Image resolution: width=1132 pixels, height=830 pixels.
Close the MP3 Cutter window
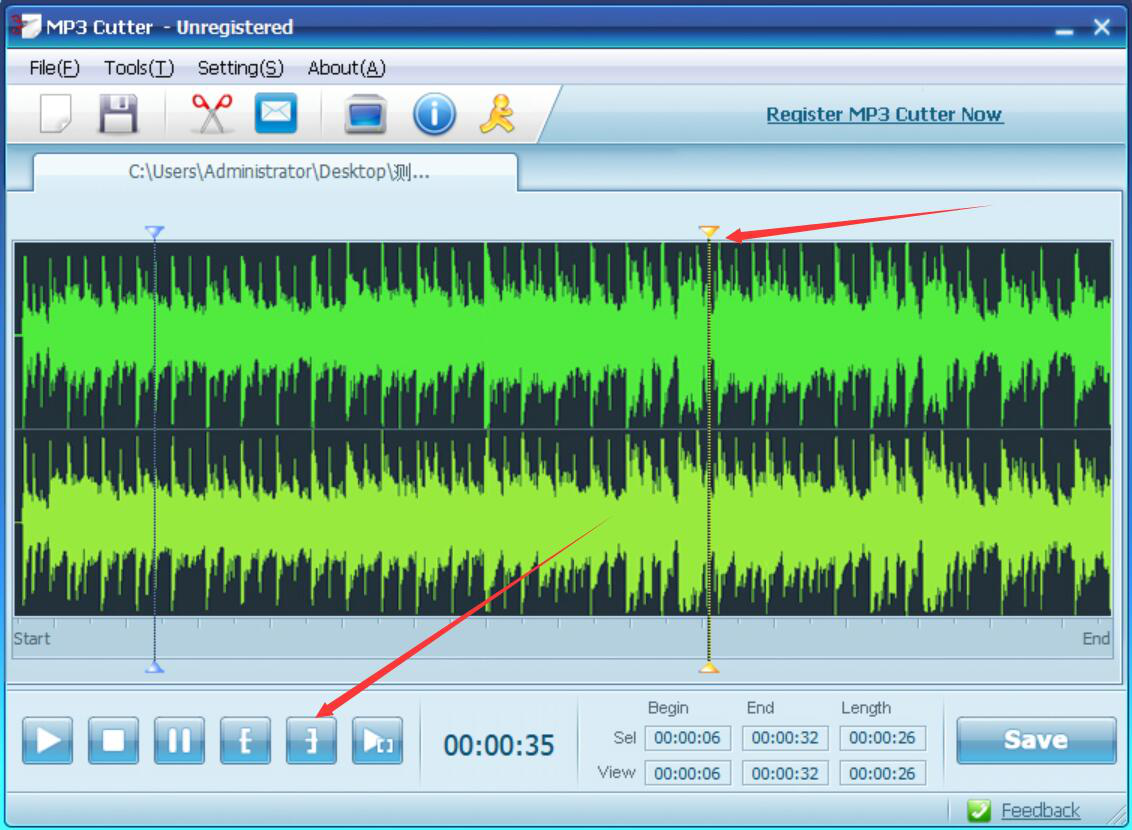pos(1102,27)
